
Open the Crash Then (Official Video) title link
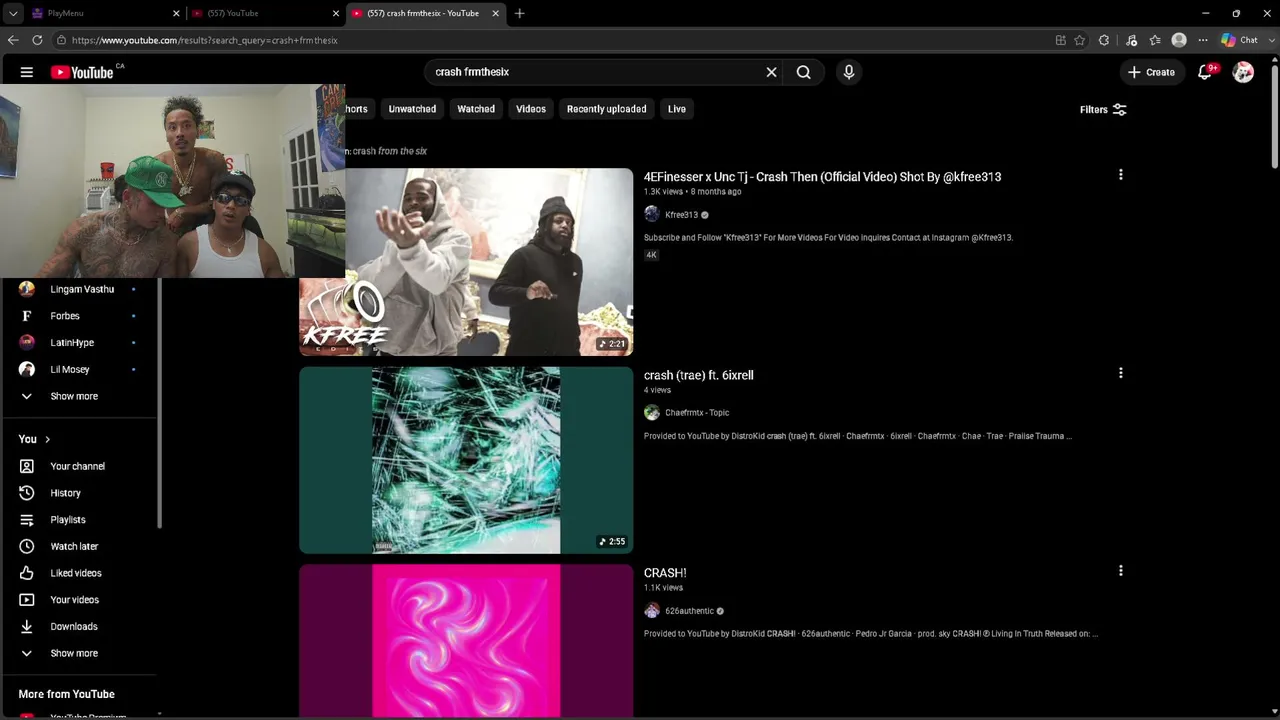click(822, 177)
